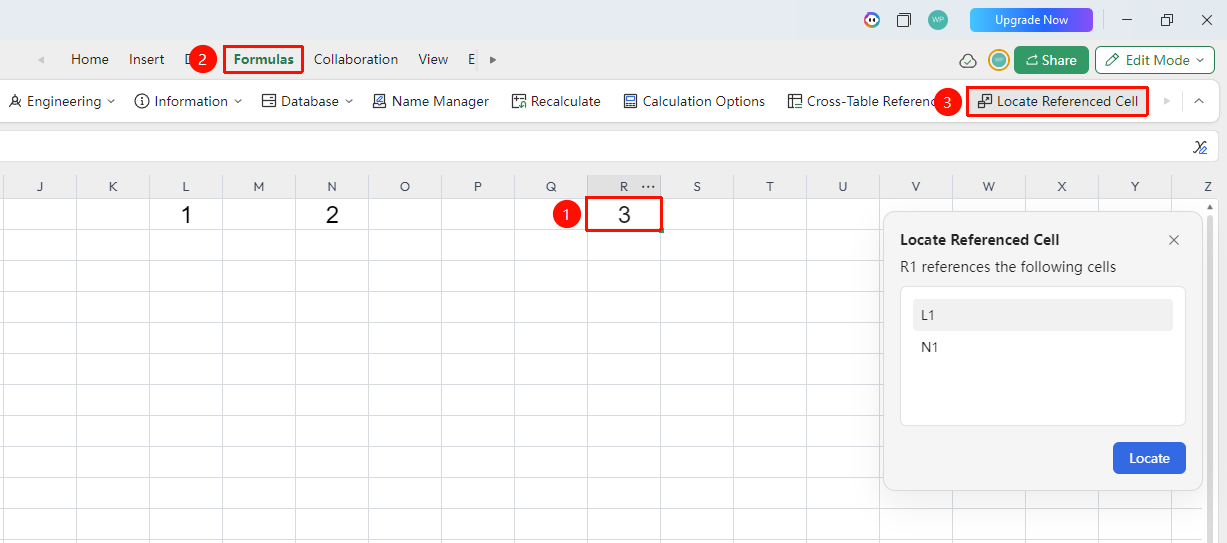Image resolution: width=1227 pixels, height=543 pixels.
Task: Close the Locate Referenced Cell panel
Action: (x=1174, y=240)
